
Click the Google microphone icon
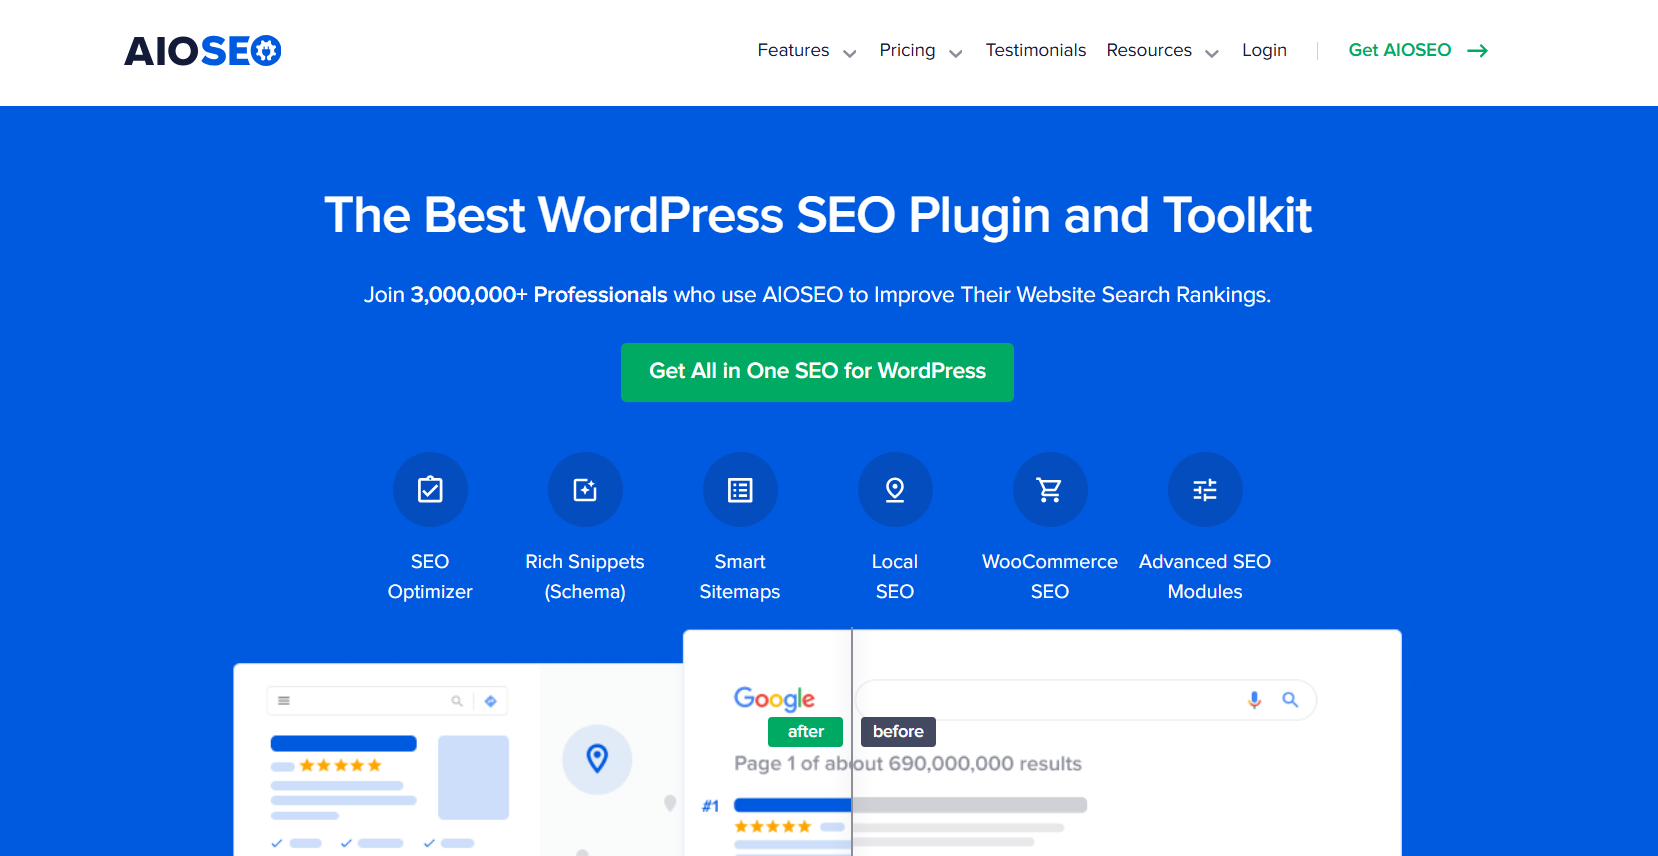1254,700
